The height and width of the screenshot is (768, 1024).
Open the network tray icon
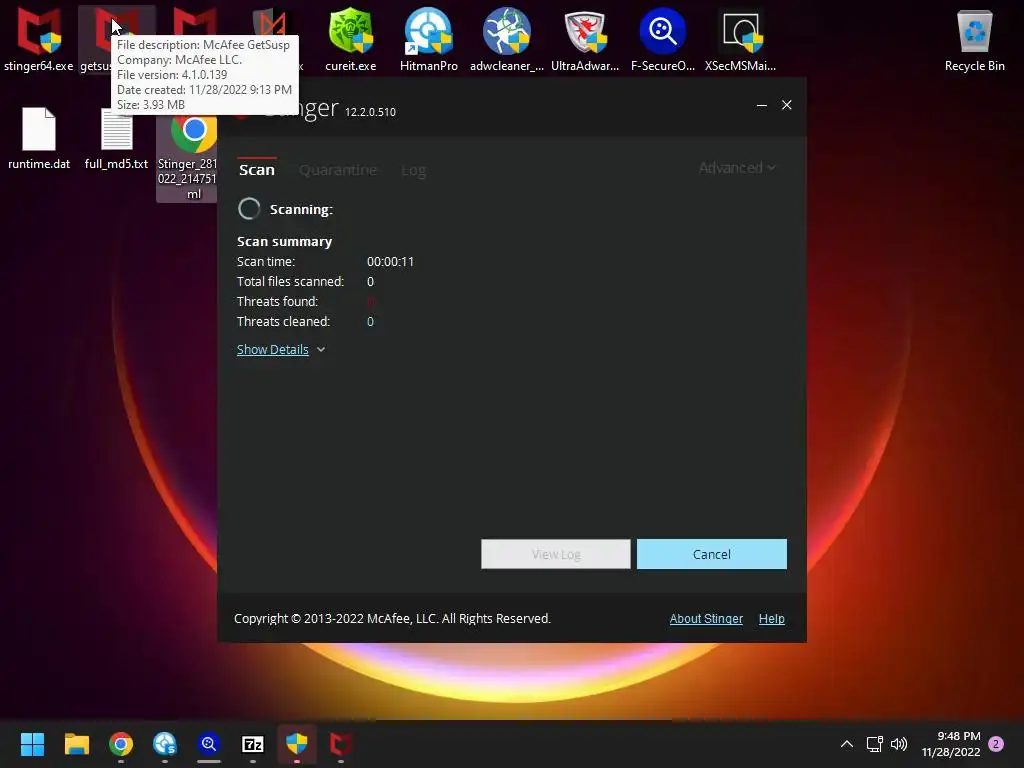[x=874, y=744]
